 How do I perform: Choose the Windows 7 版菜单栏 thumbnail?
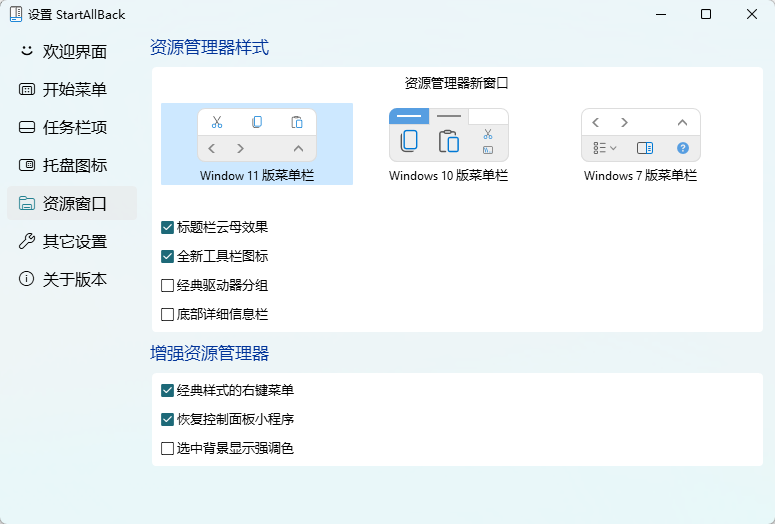point(641,135)
